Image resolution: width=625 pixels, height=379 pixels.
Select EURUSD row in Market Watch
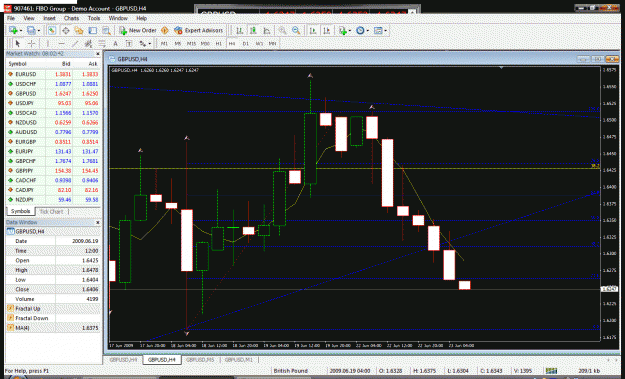53,74
